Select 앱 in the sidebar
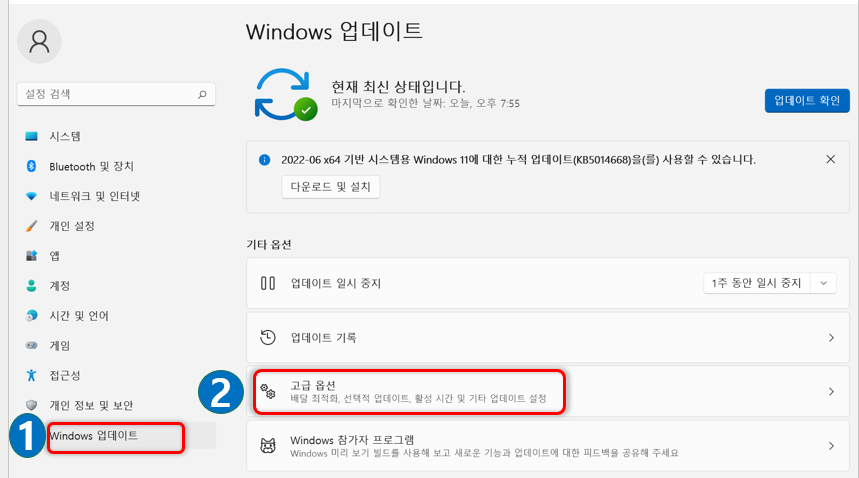Viewport: 859px width, 478px height. coord(116,256)
